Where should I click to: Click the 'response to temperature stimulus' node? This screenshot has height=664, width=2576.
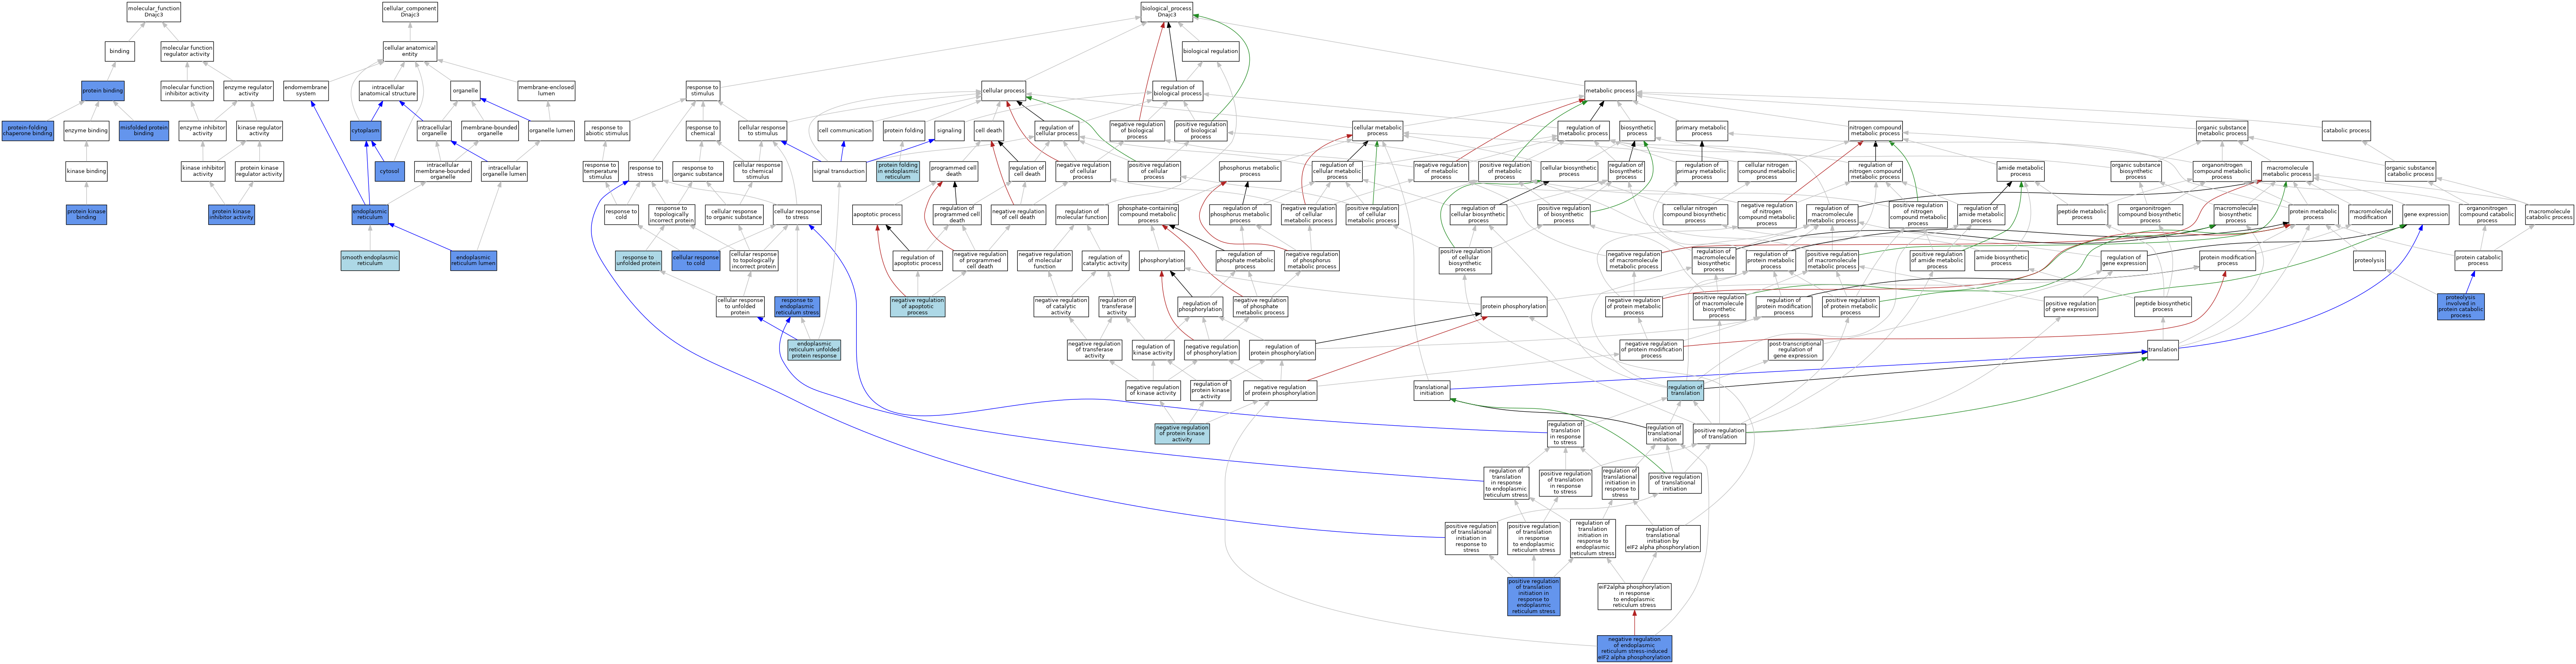click(600, 171)
